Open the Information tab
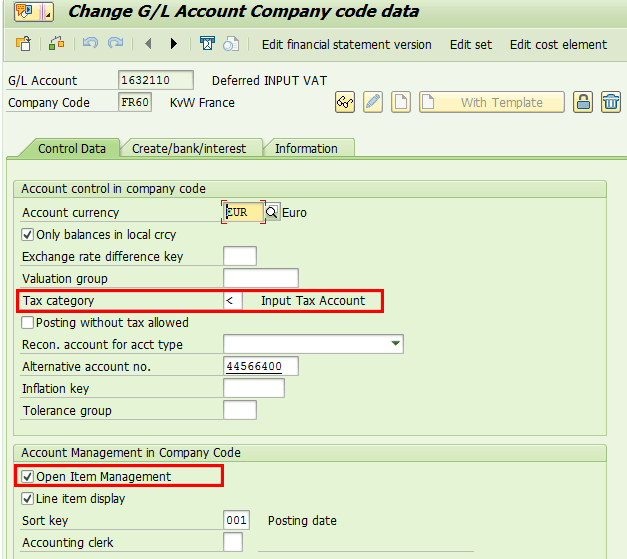The image size is (627, 559). pos(306,149)
